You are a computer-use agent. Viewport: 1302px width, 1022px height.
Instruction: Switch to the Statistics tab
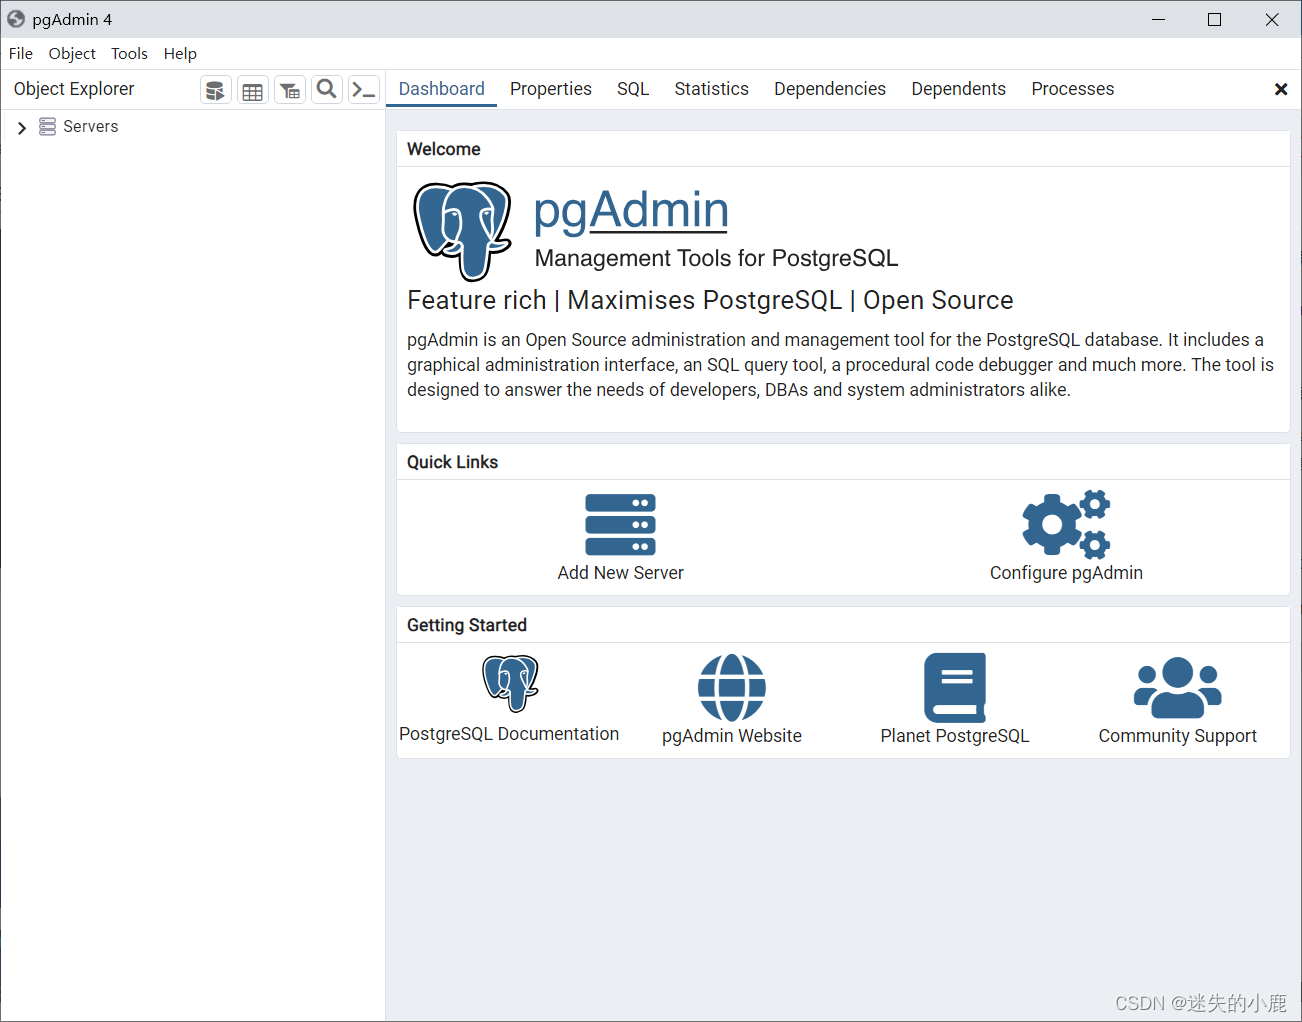click(711, 89)
